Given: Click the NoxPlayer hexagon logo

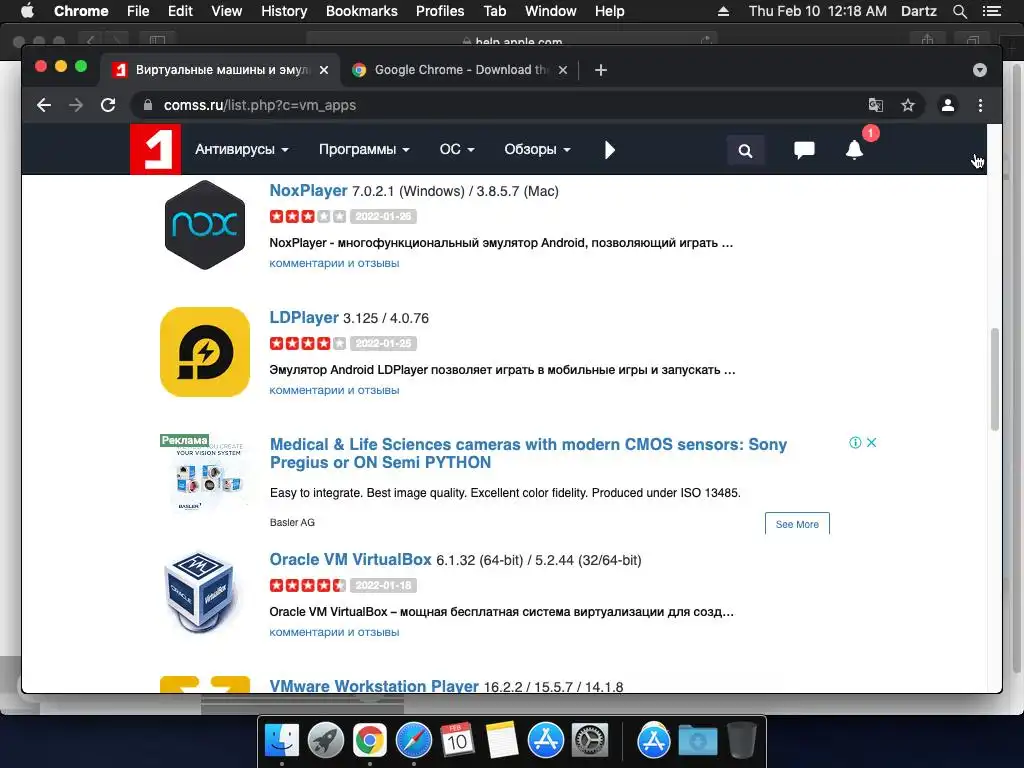Looking at the screenshot, I should click(x=205, y=225).
